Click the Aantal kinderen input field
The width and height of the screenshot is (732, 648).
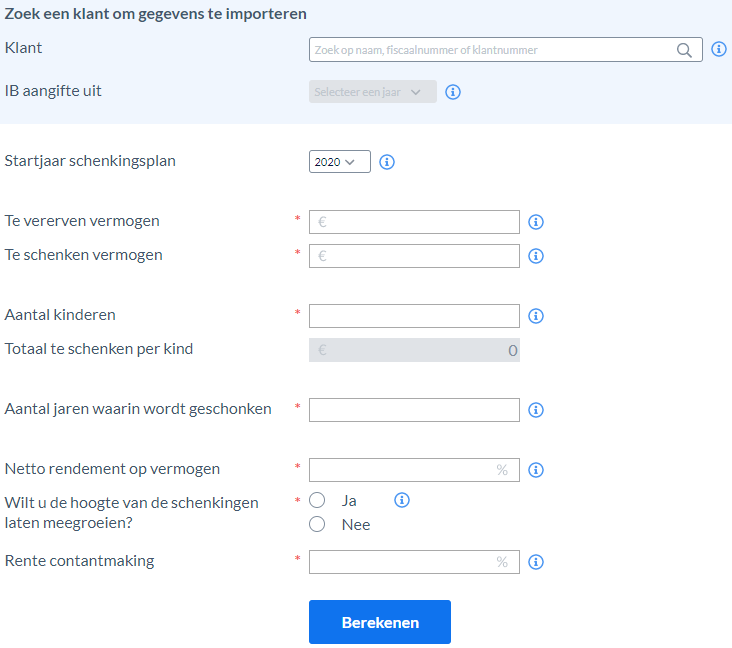pyautogui.click(x=414, y=316)
